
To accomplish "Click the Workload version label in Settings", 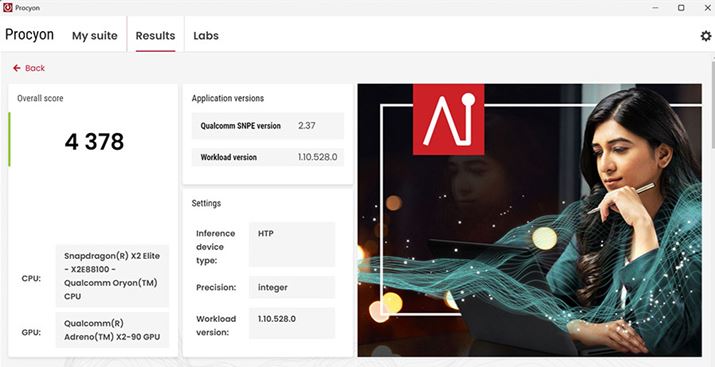I will [216, 326].
